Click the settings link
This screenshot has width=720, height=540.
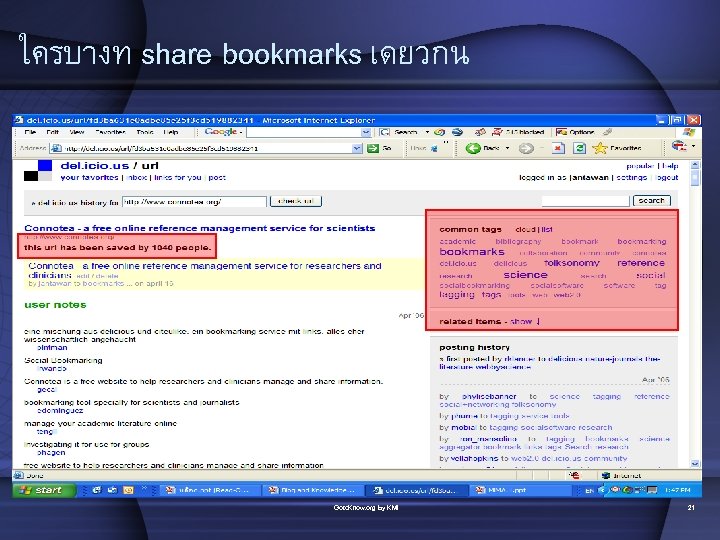(x=631, y=177)
